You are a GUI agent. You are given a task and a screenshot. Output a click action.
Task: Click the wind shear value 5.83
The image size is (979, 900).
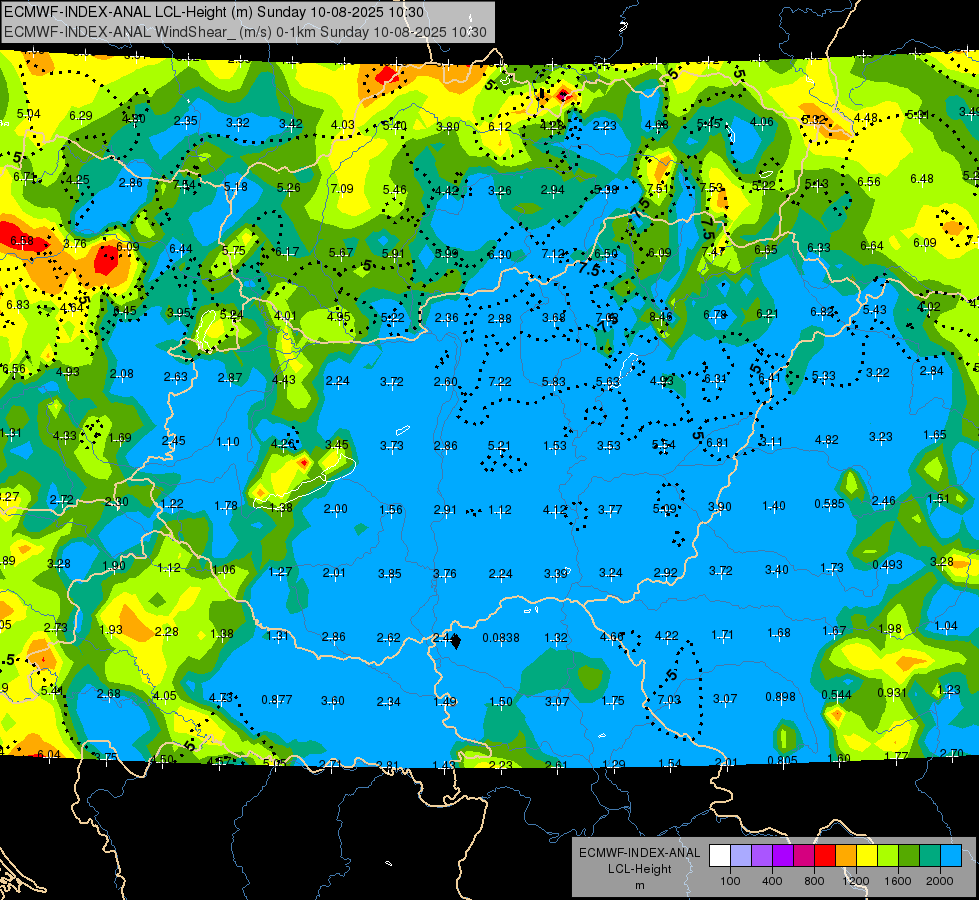554,382
